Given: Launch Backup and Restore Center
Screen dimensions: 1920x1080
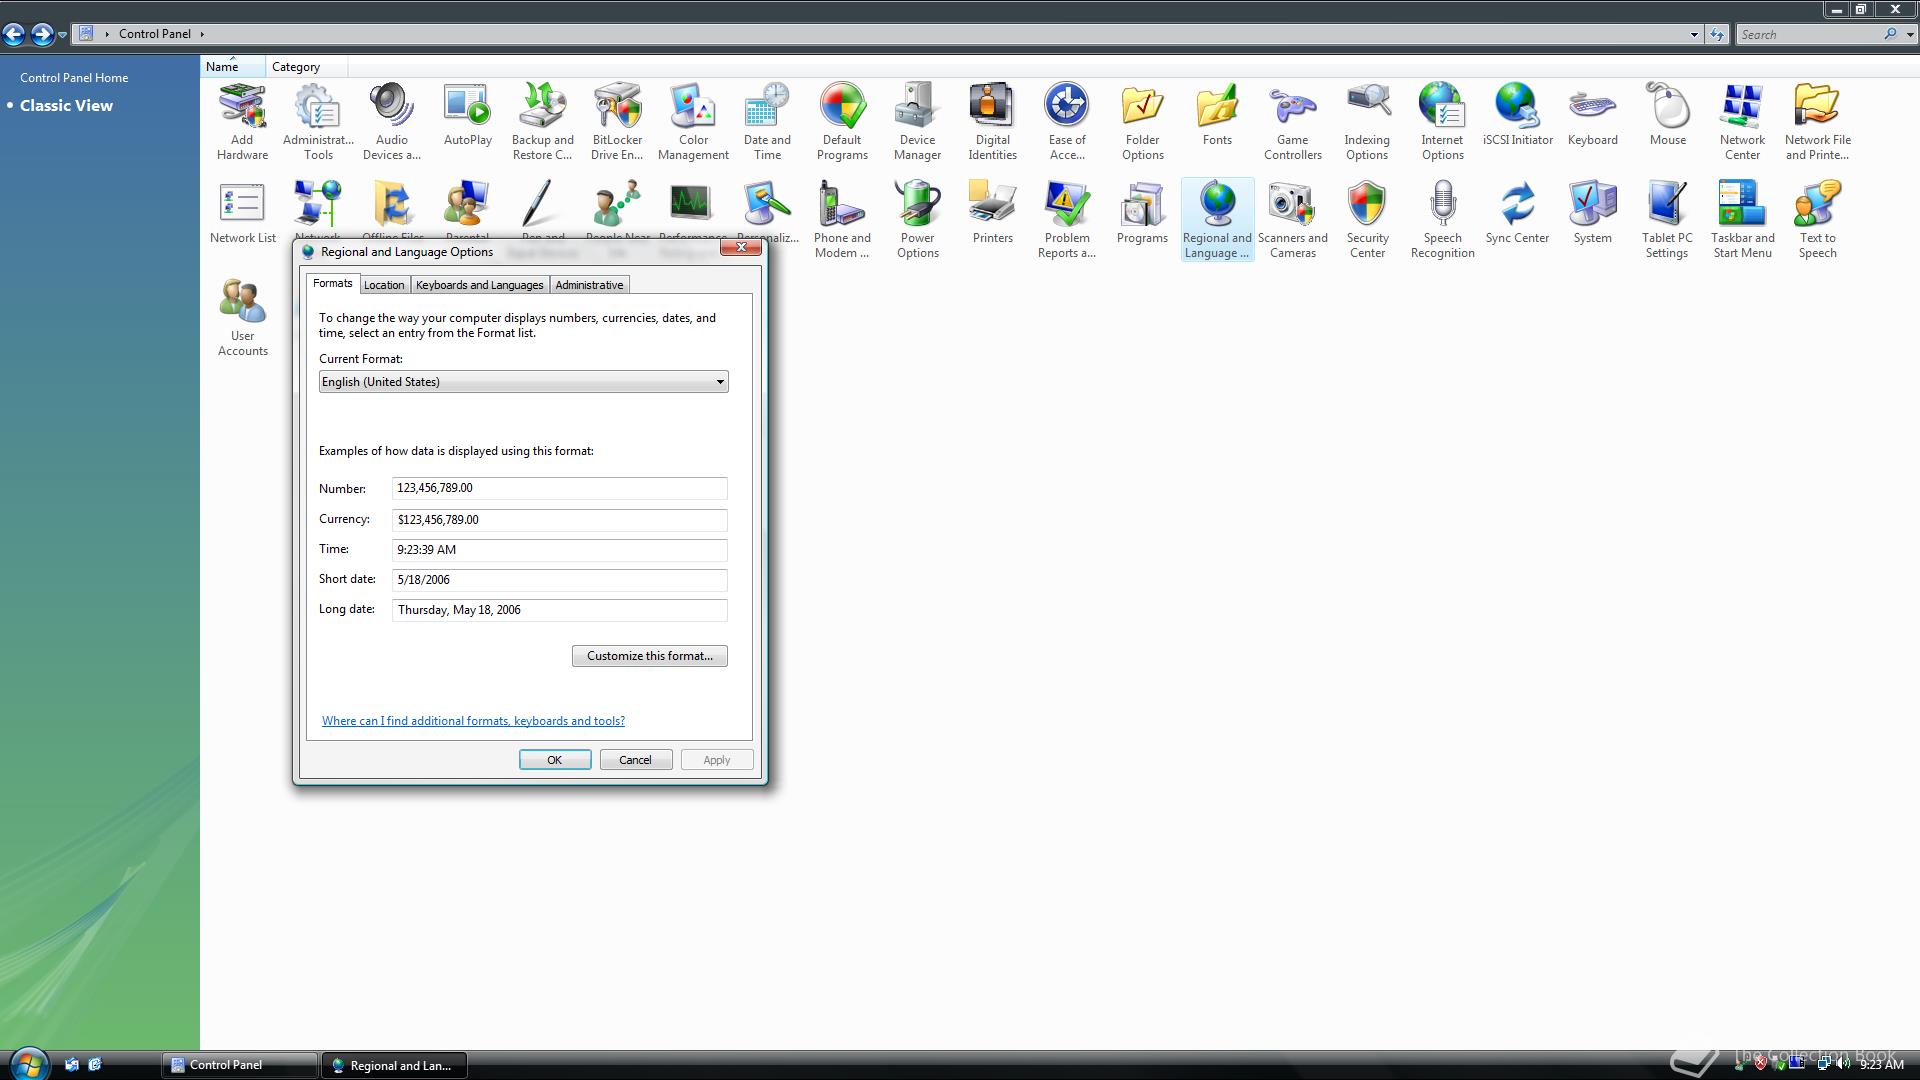Looking at the screenshot, I should click(542, 121).
